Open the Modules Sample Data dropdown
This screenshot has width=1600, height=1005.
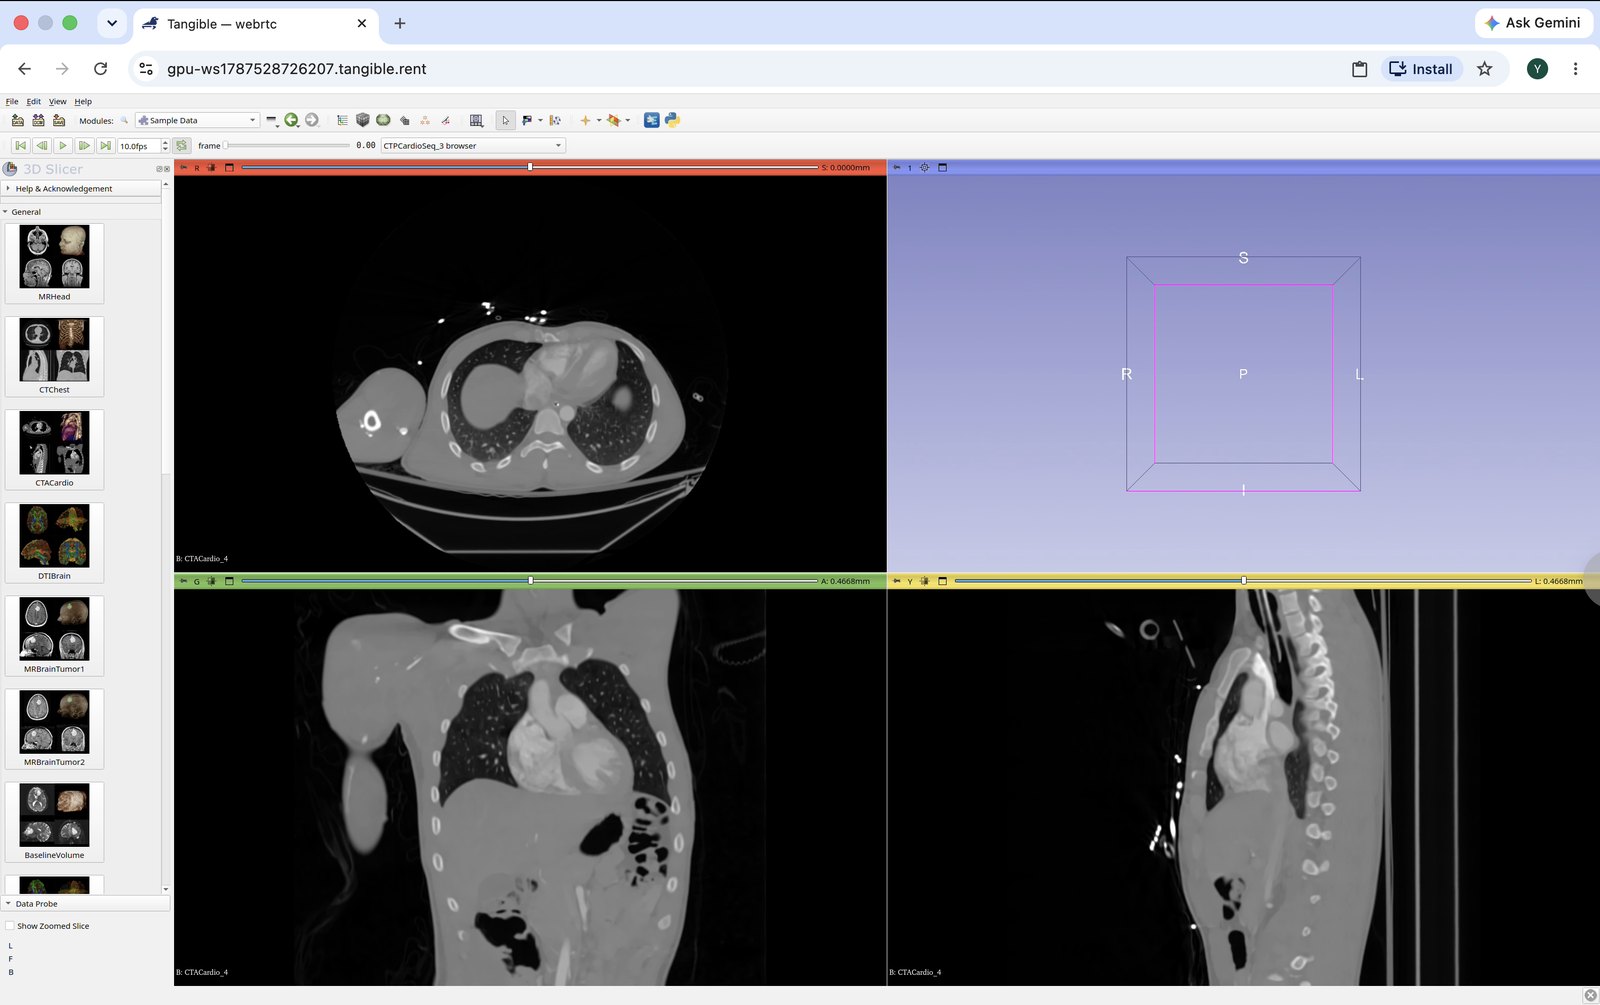click(x=197, y=120)
